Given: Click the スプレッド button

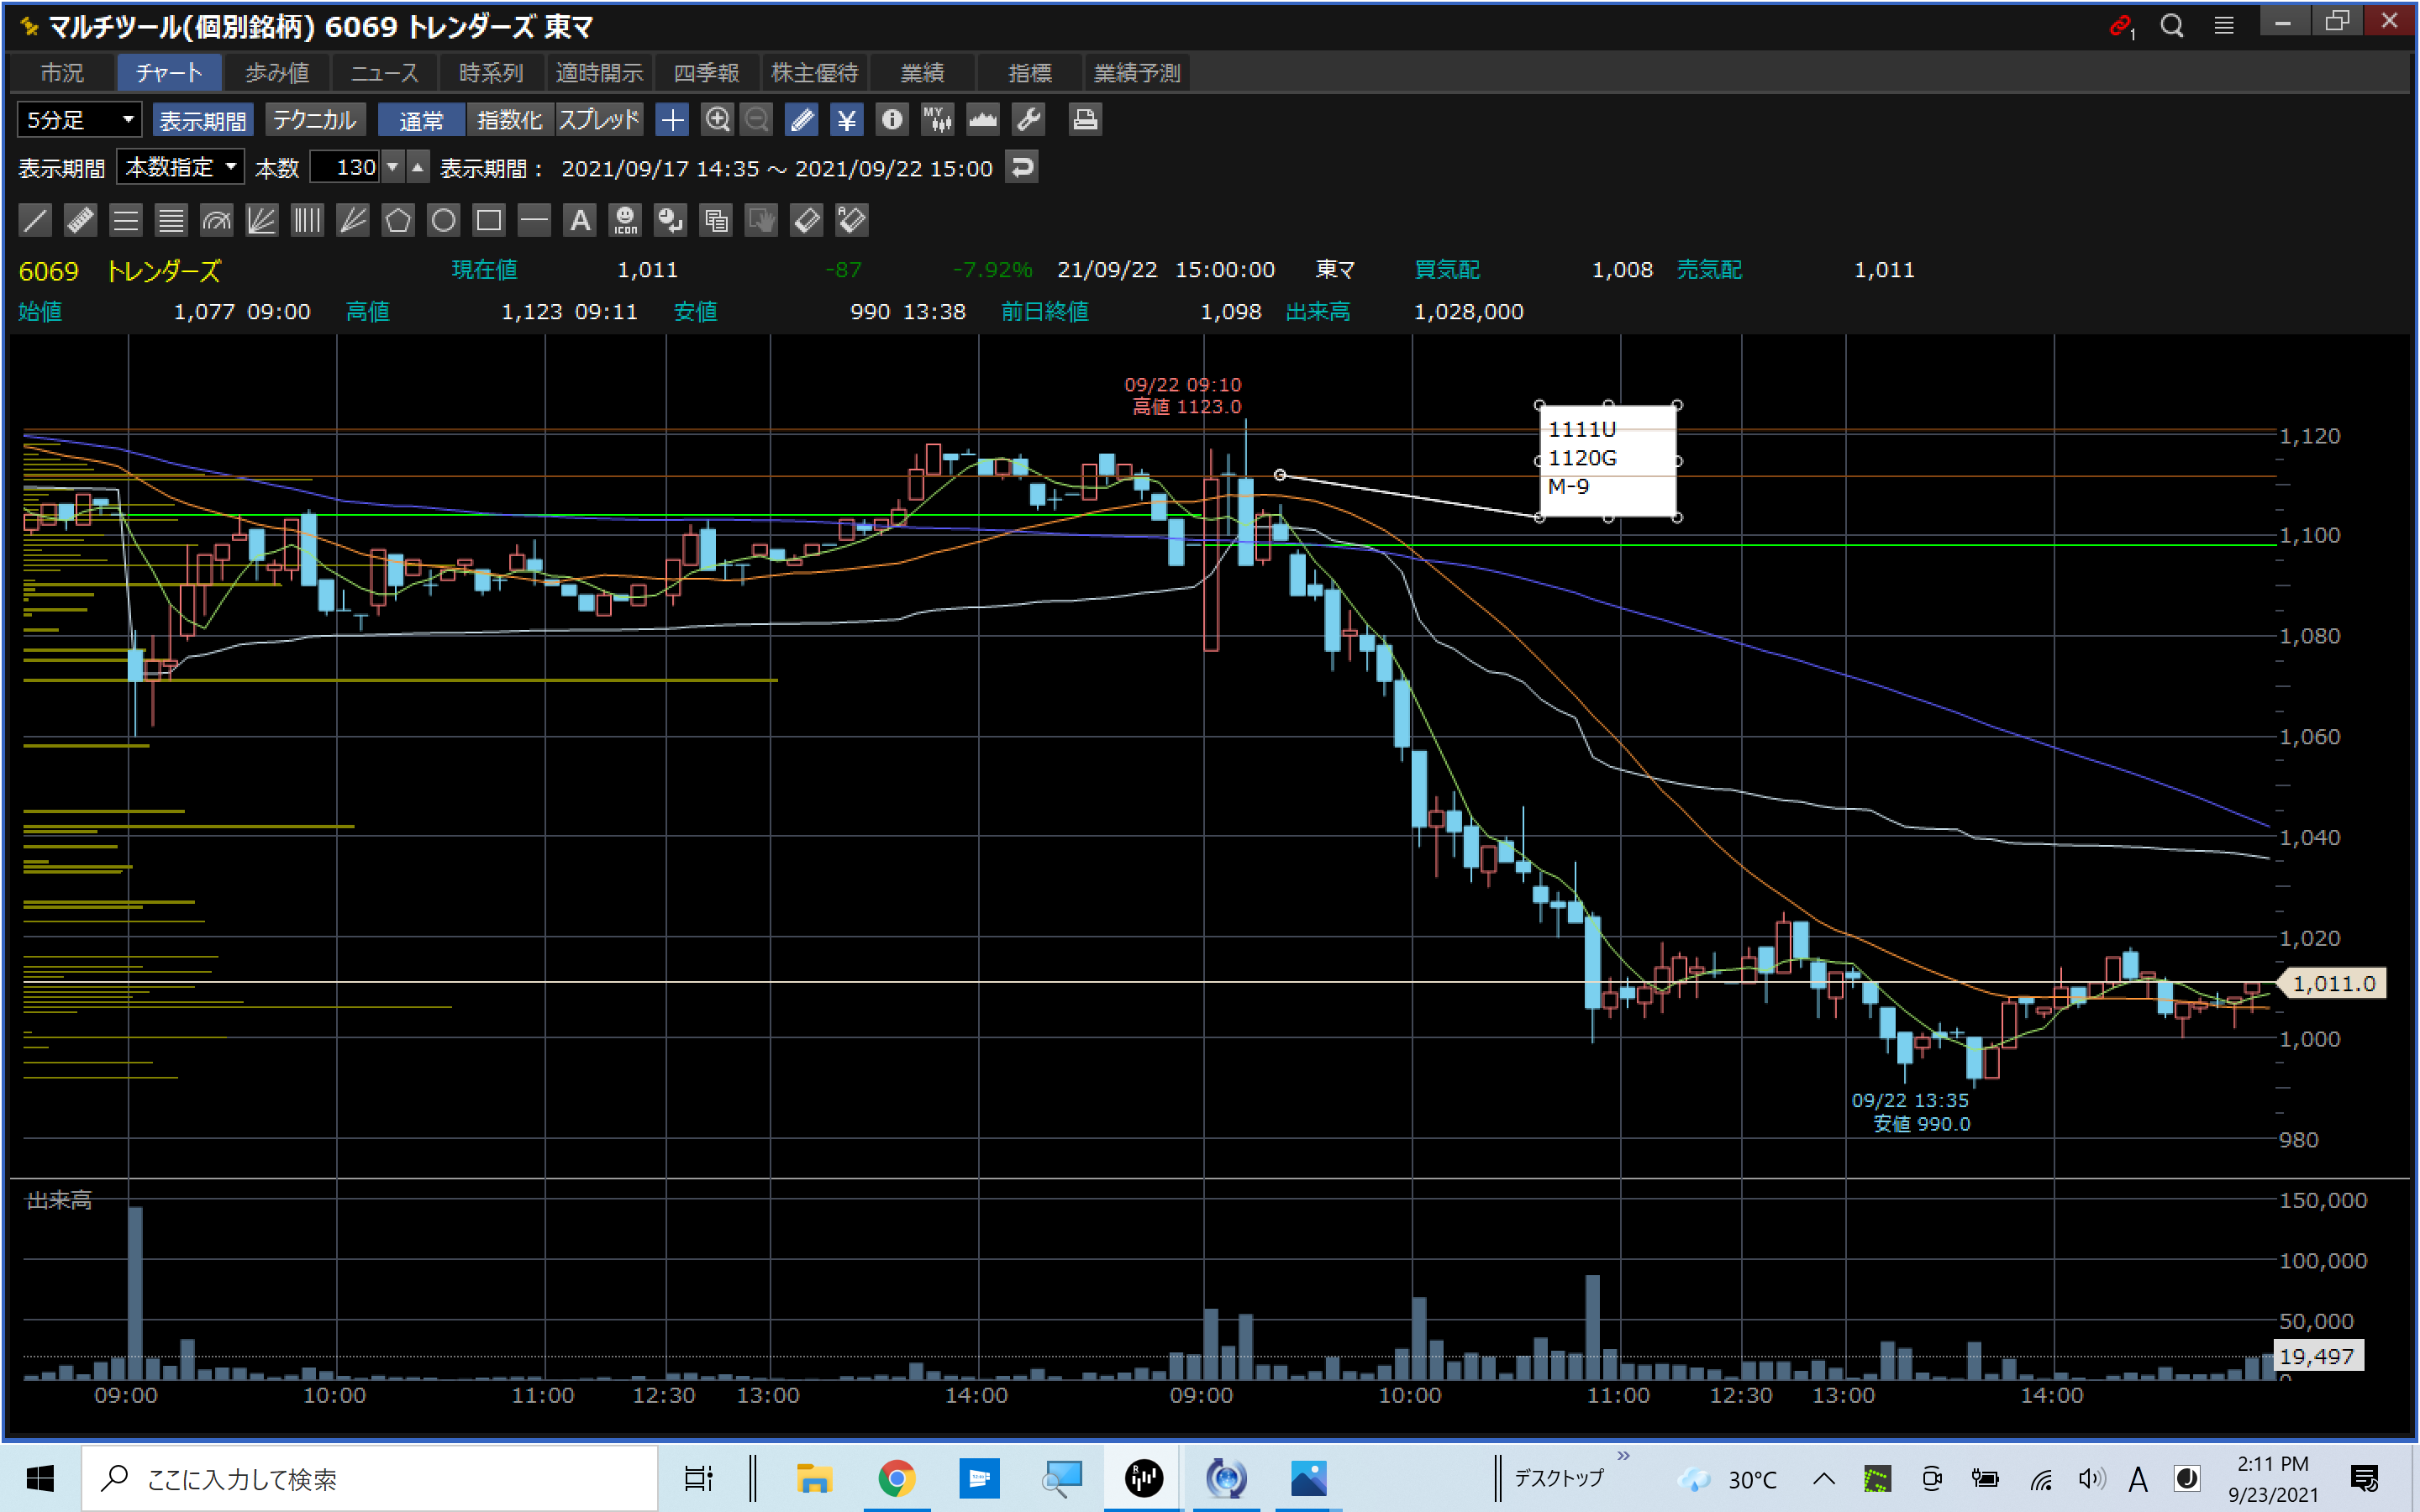Looking at the screenshot, I should click(x=599, y=120).
